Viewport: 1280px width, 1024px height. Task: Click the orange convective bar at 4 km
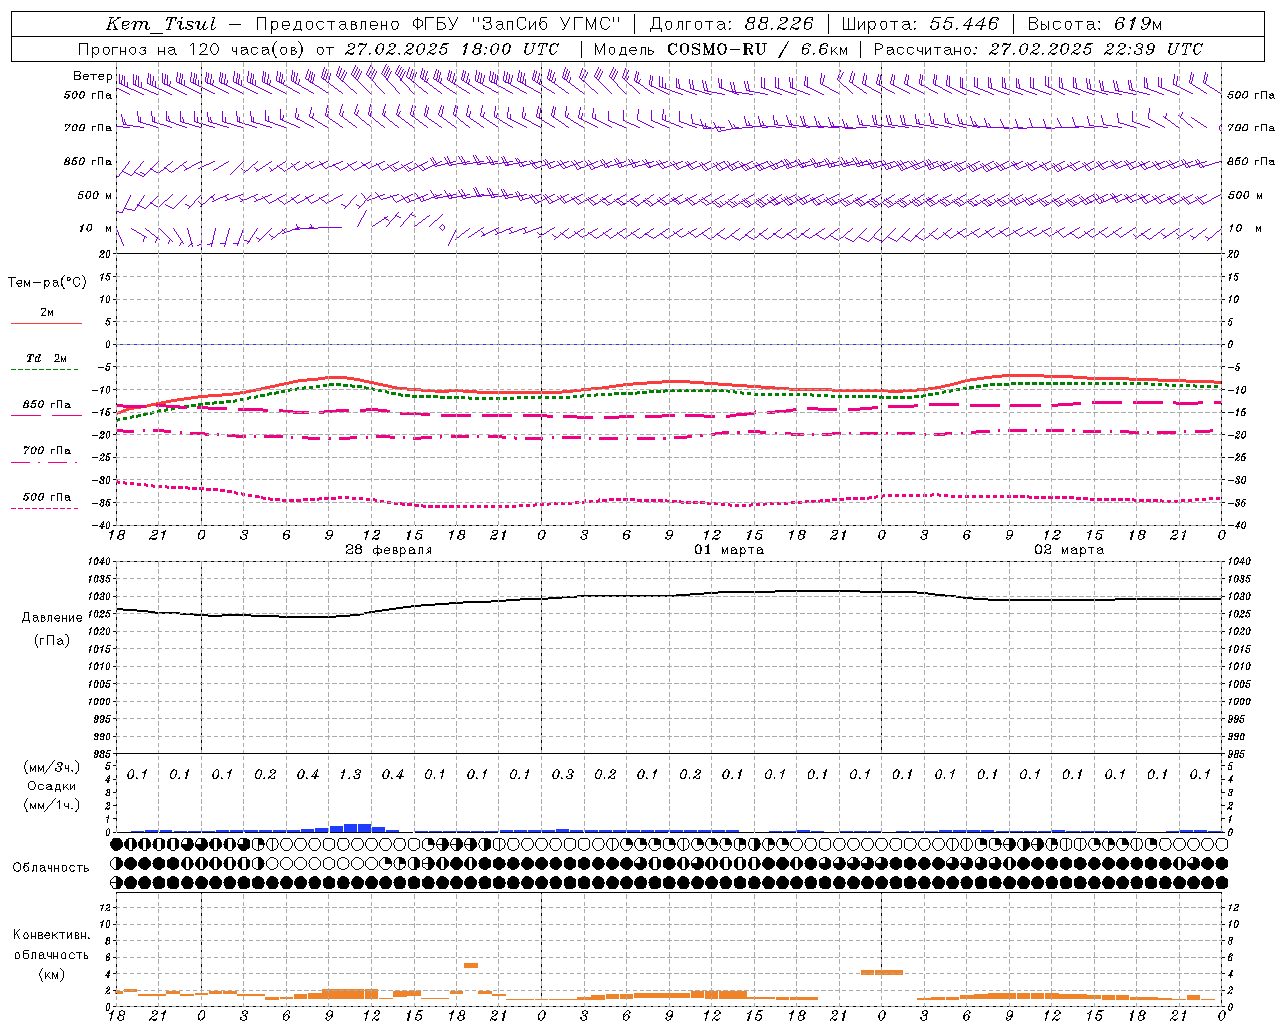point(882,972)
